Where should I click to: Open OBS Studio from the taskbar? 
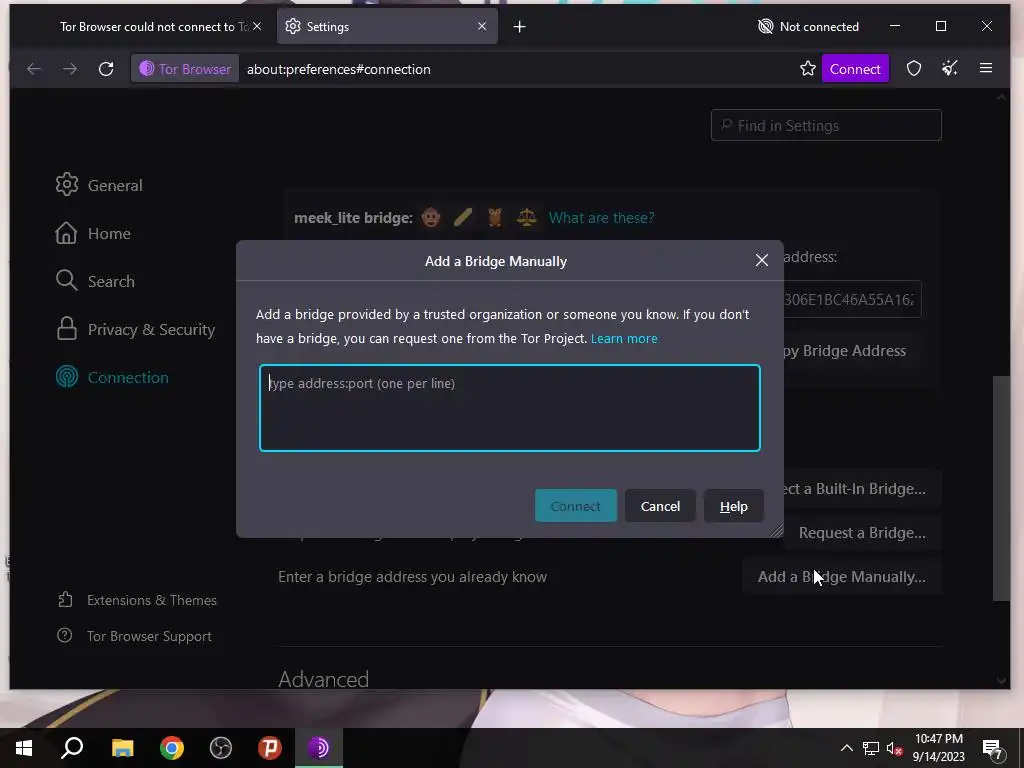click(x=221, y=748)
